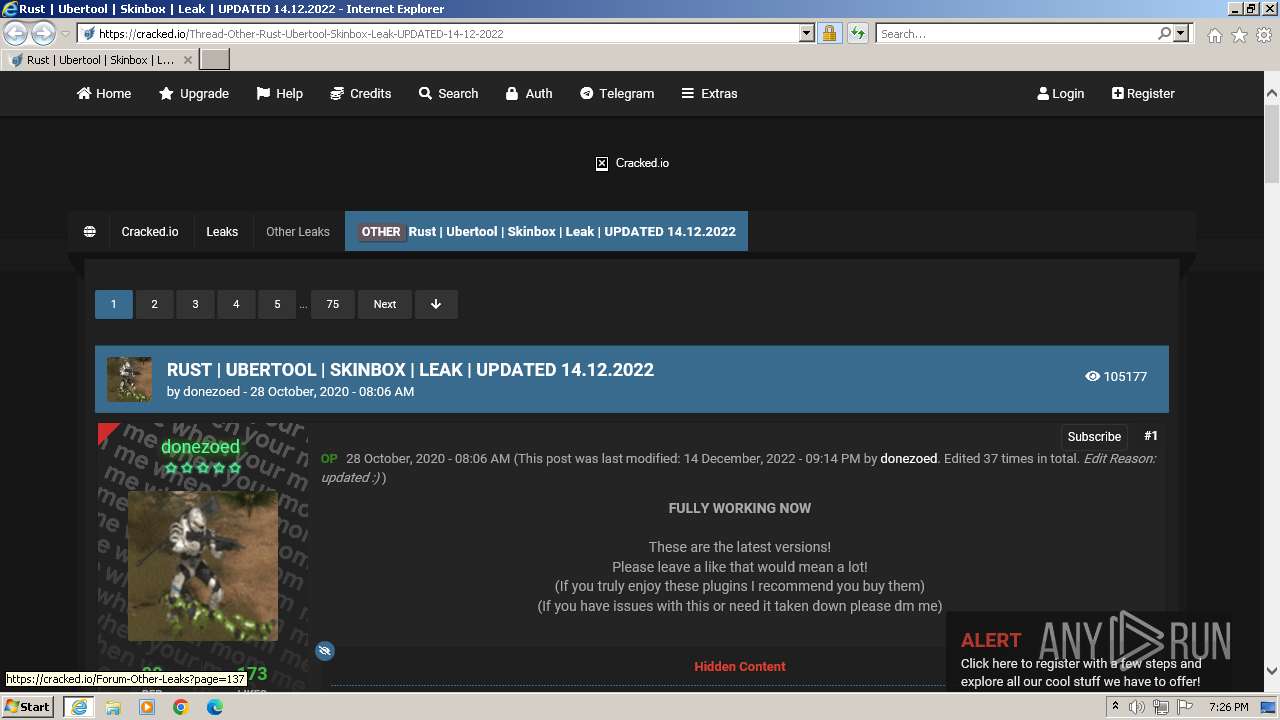This screenshot has width=1280, height=720.
Task: Go to page 2 of the thread
Action: [154, 304]
